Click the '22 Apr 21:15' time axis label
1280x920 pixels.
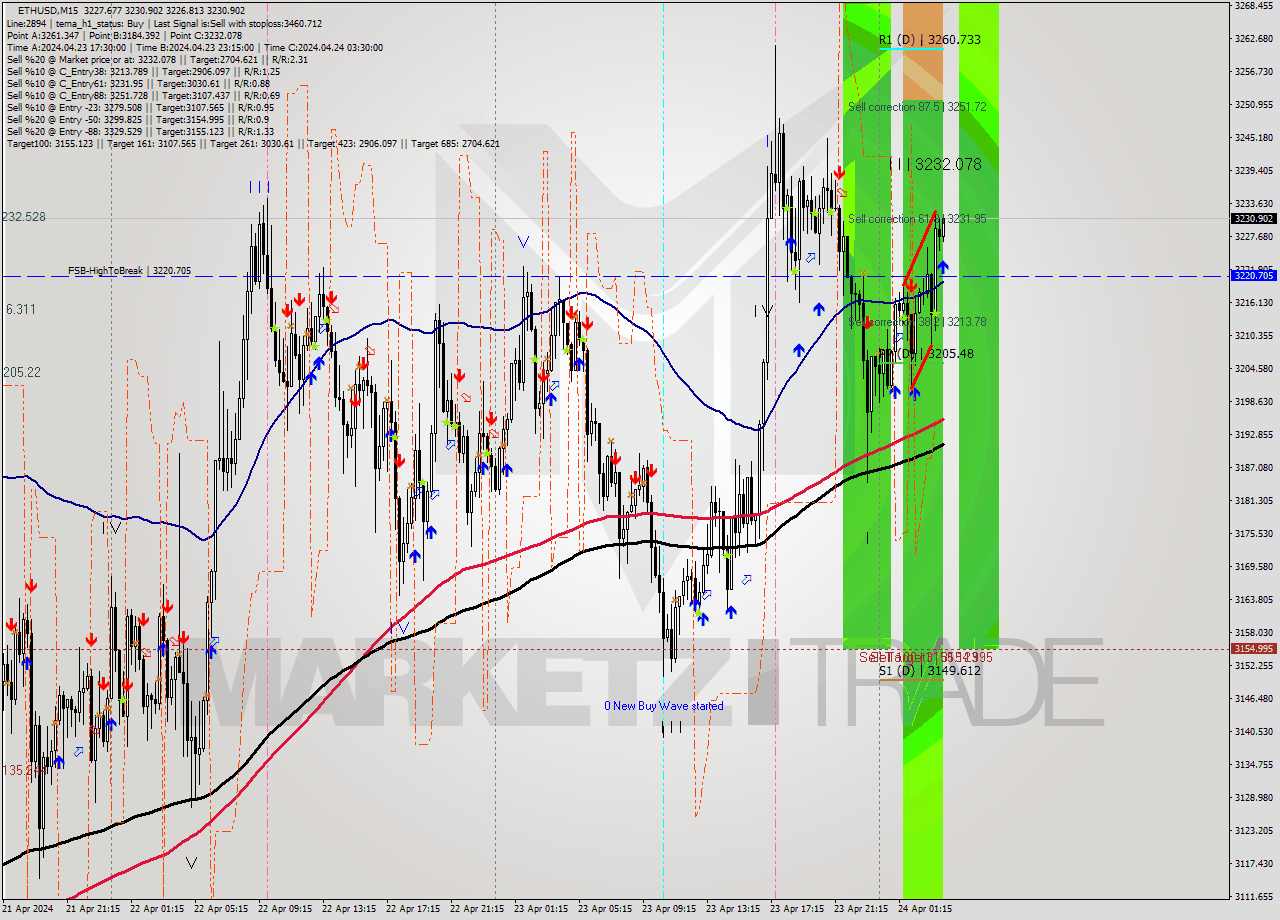pos(477,909)
